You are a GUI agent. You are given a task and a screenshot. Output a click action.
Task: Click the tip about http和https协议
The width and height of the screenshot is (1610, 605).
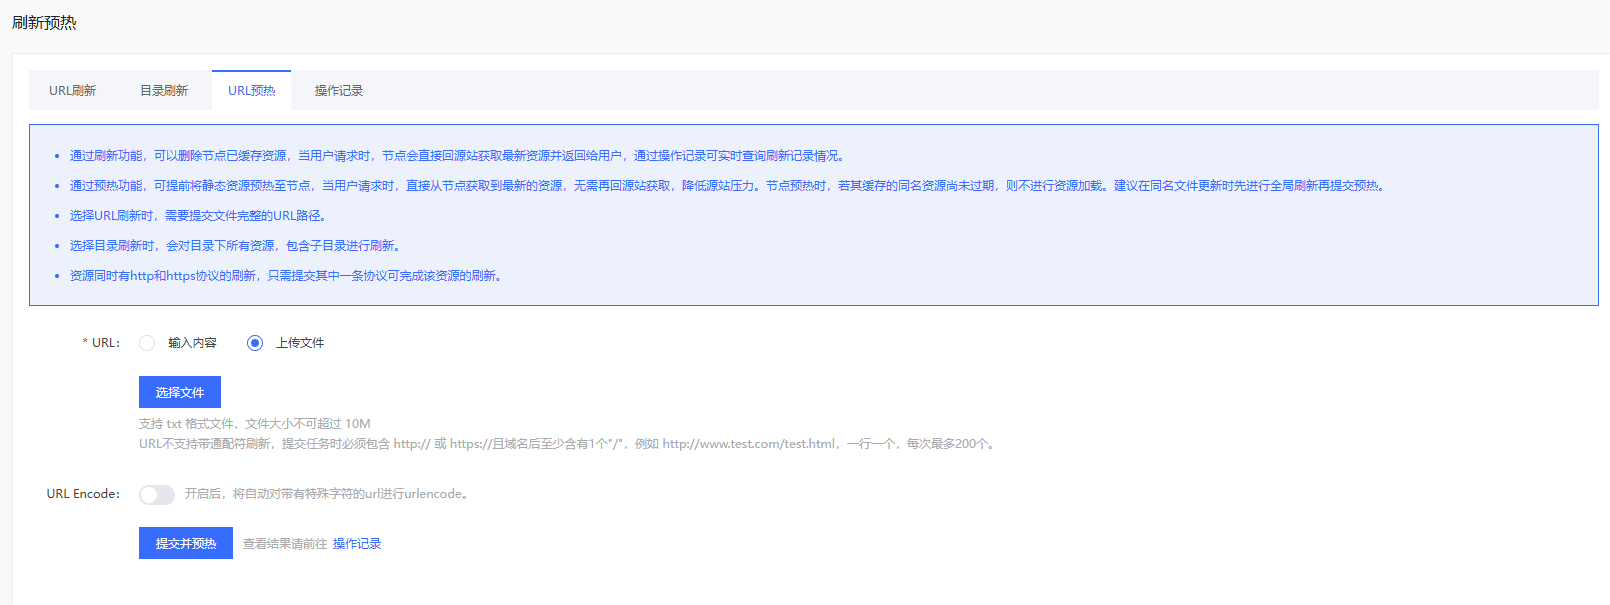tap(286, 276)
